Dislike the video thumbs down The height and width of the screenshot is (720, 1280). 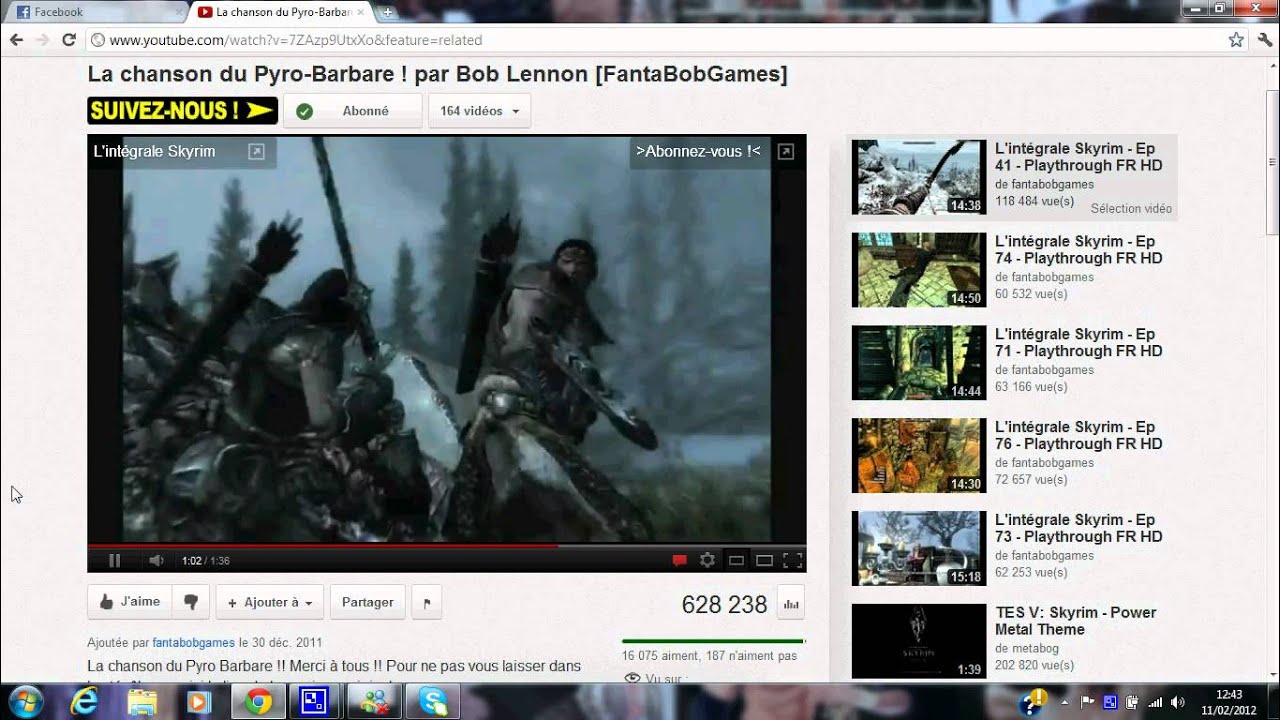tap(191, 602)
